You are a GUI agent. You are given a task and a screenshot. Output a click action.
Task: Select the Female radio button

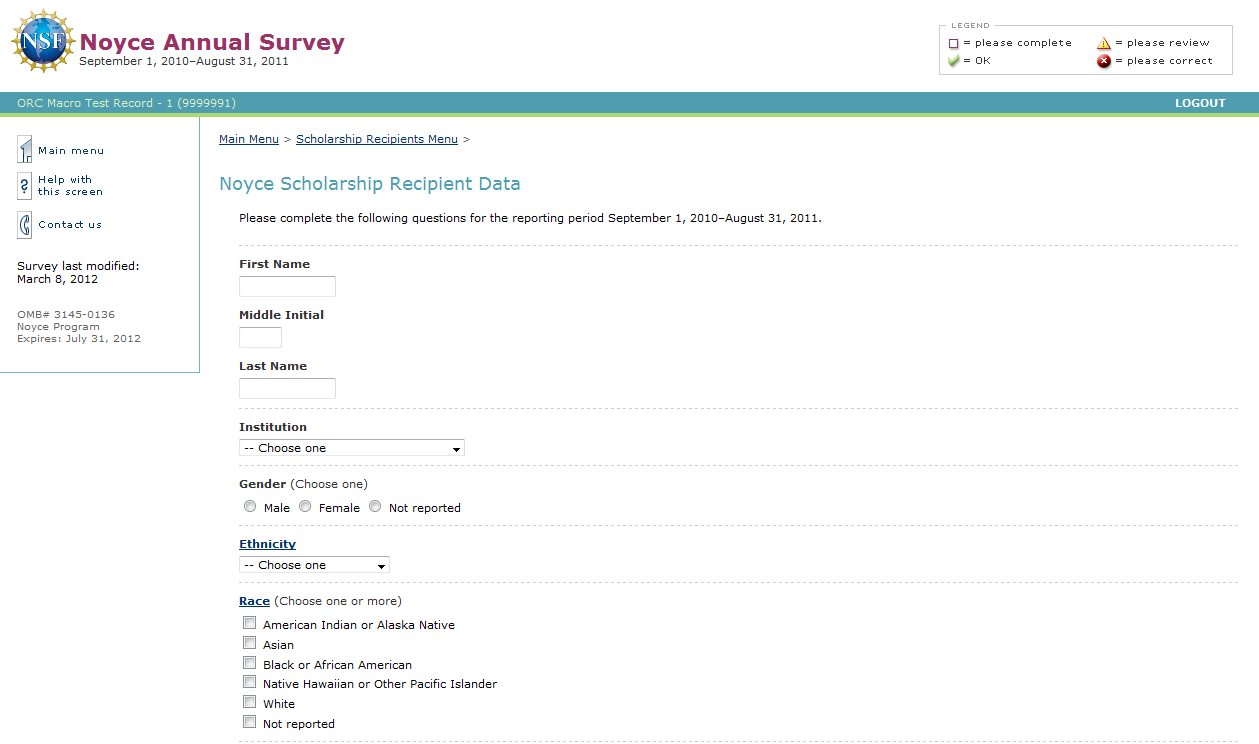pos(305,507)
